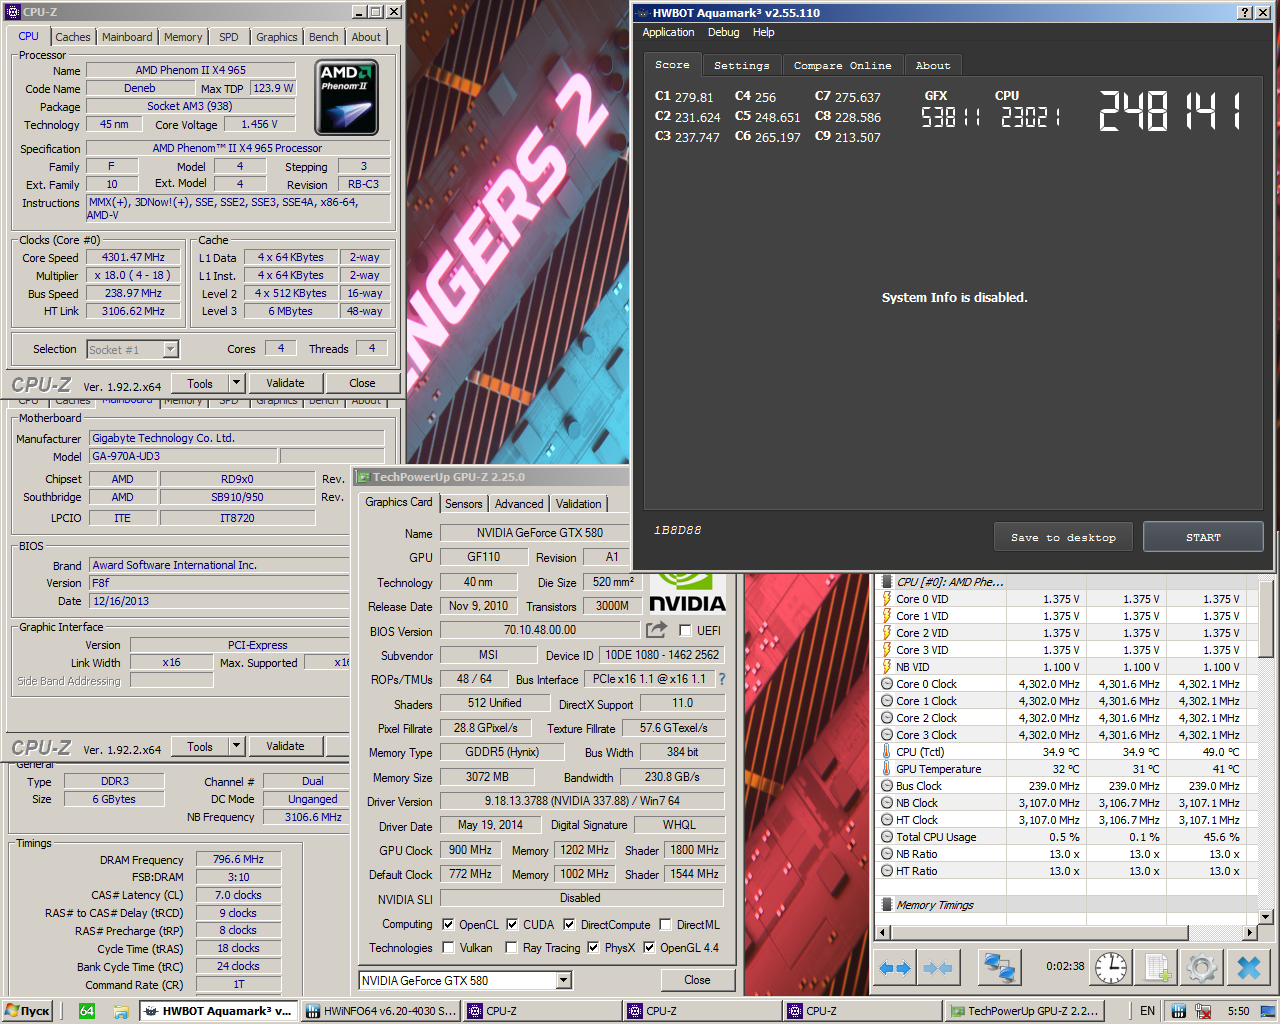Open Compare Online tab in Aquamark
Viewport: 1280px width, 1024px height.
(843, 65)
